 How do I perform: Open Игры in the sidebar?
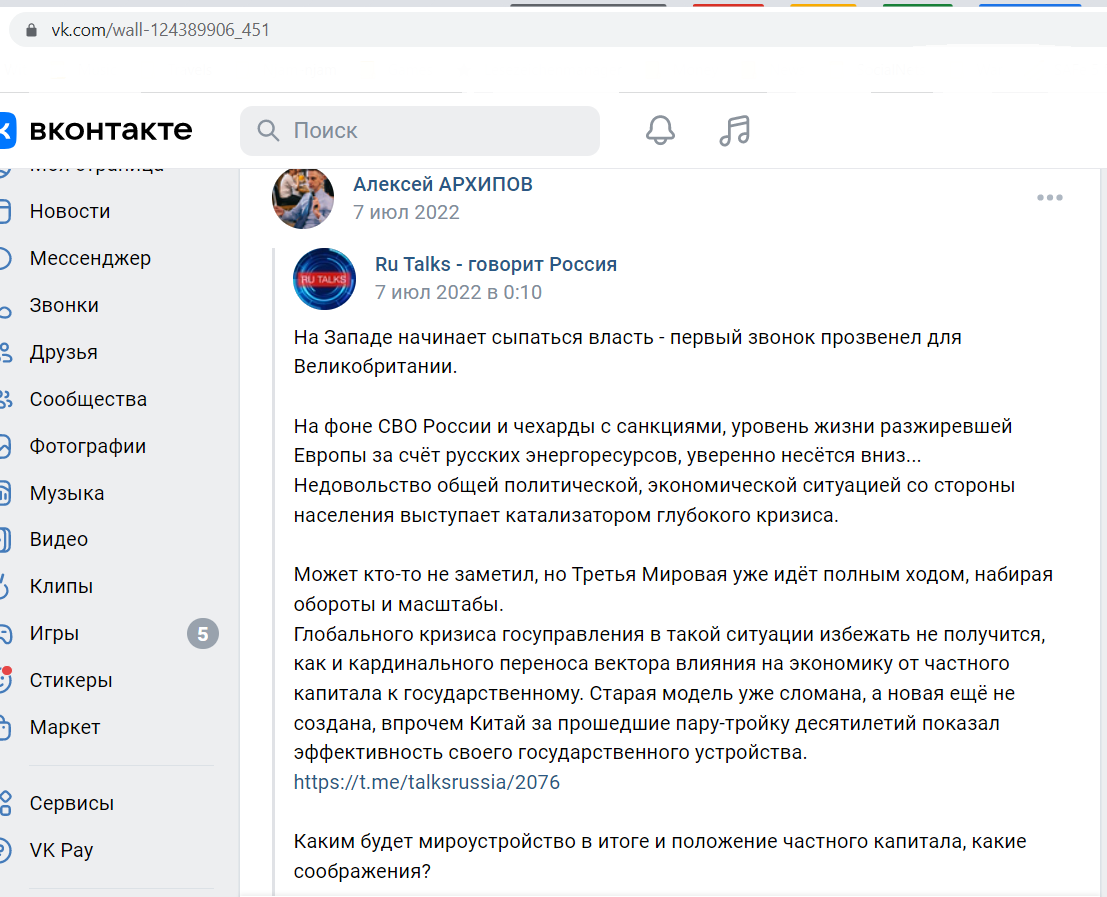coord(54,633)
